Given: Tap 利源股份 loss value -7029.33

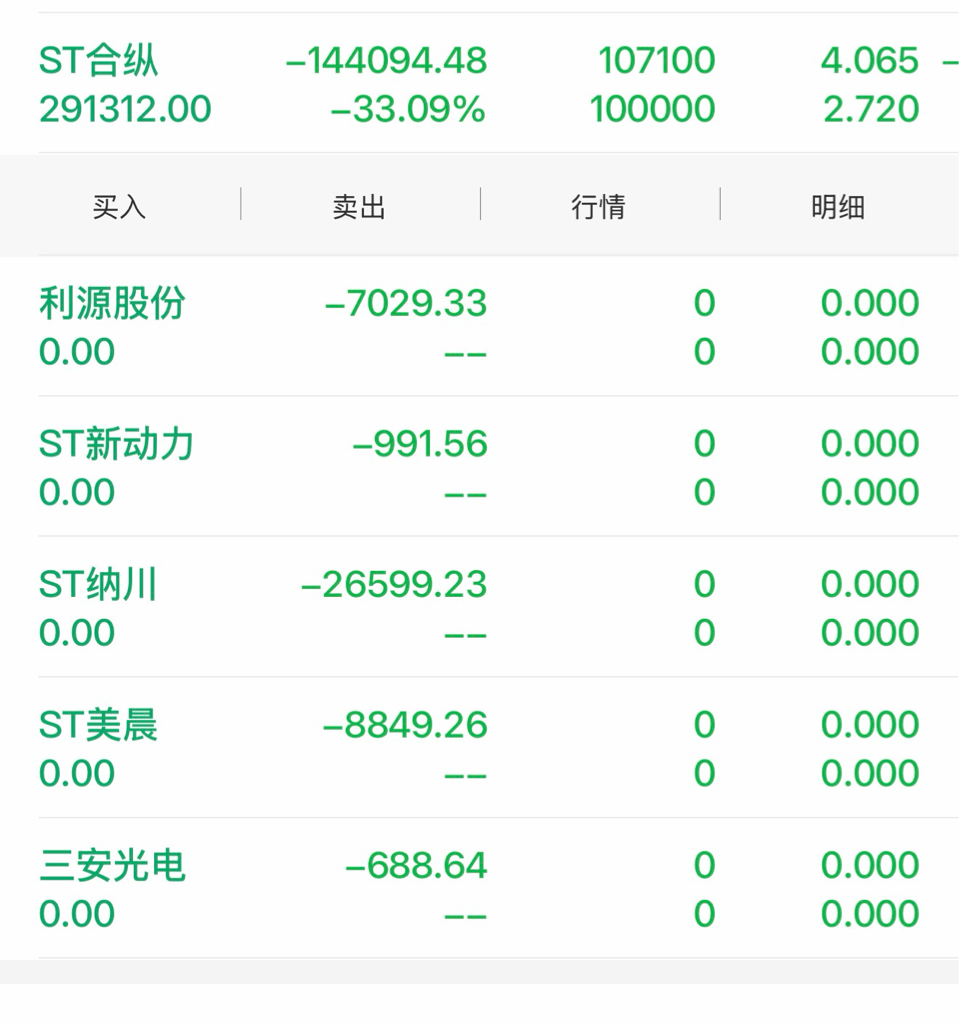Looking at the screenshot, I should pos(406,303).
